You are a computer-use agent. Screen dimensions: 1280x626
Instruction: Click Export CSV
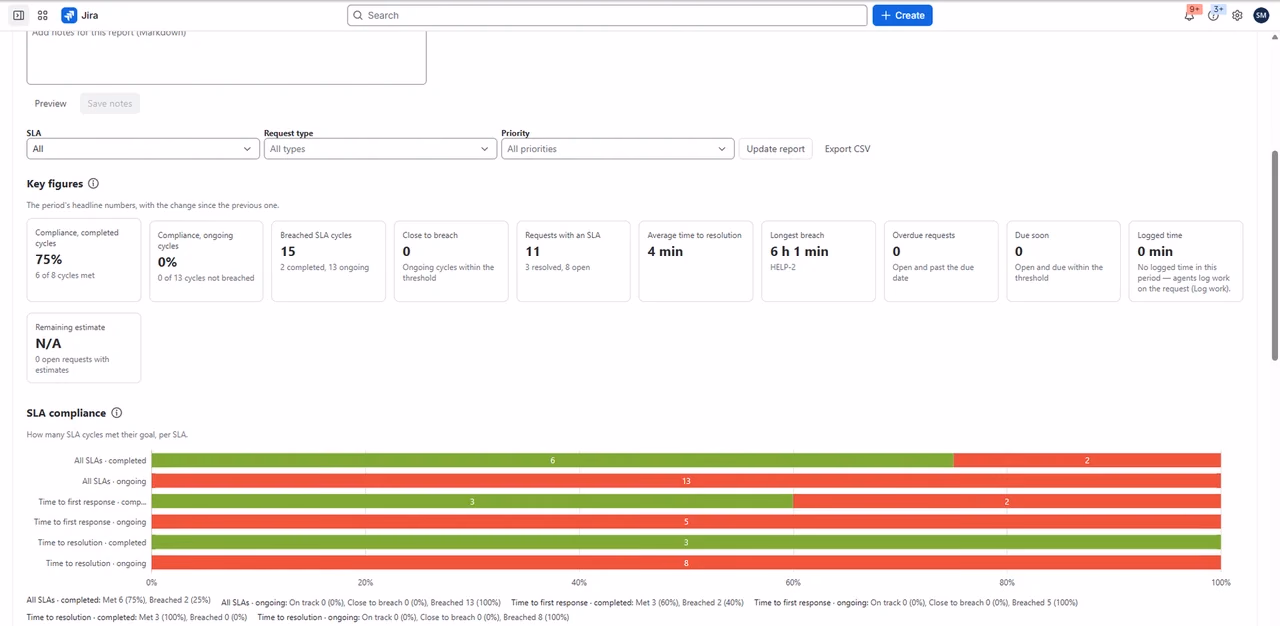click(x=847, y=149)
